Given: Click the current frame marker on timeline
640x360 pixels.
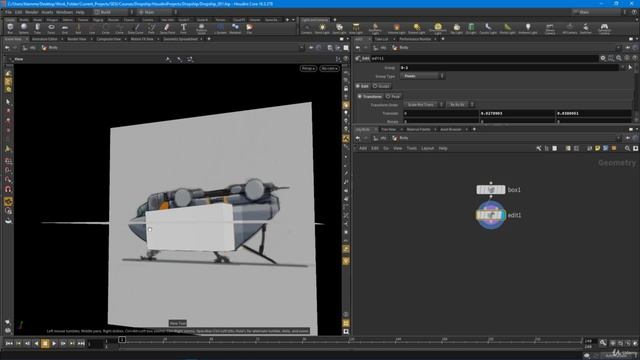Looking at the screenshot, I should [122, 340].
